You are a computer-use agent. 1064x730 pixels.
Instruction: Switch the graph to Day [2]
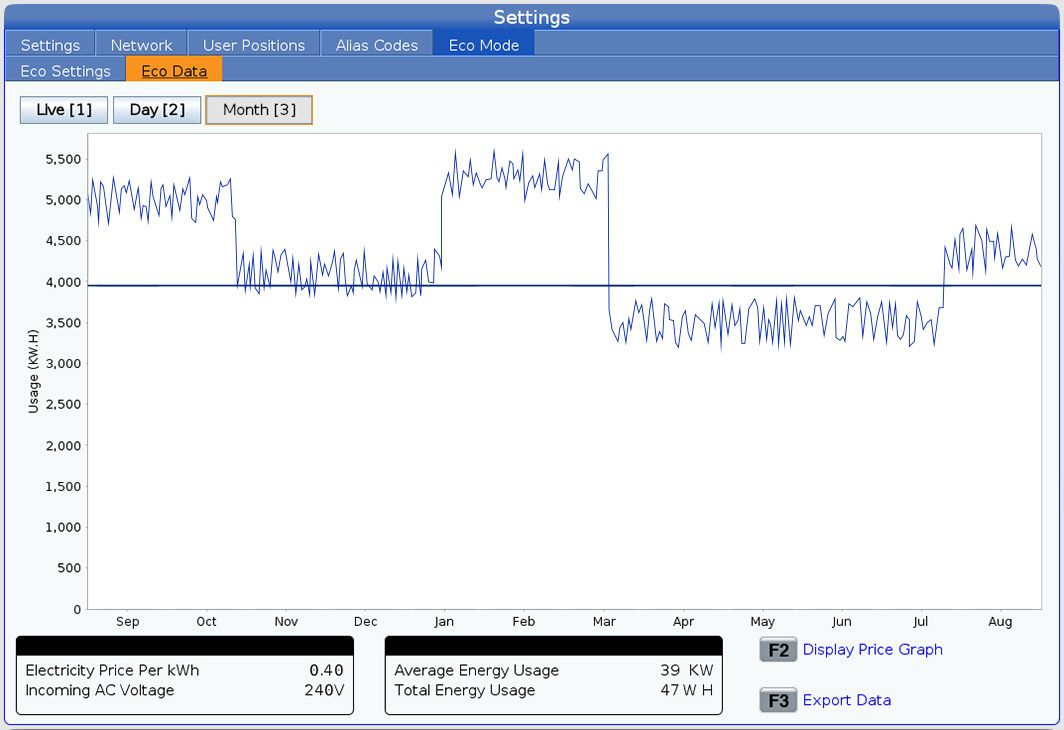coord(157,110)
